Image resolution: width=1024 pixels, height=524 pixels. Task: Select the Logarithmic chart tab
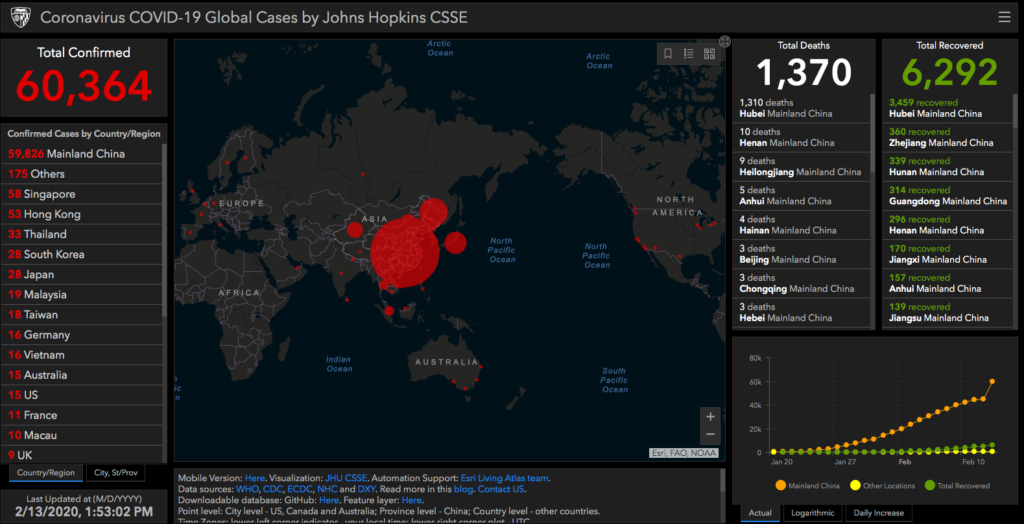[x=812, y=513]
